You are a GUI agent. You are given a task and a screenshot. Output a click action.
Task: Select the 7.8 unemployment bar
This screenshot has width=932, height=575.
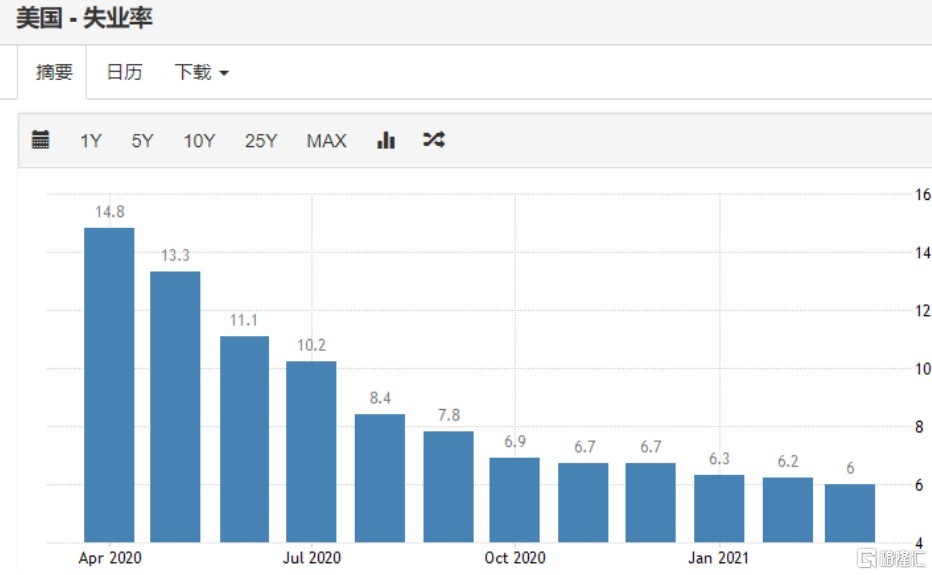(x=448, y=487)
